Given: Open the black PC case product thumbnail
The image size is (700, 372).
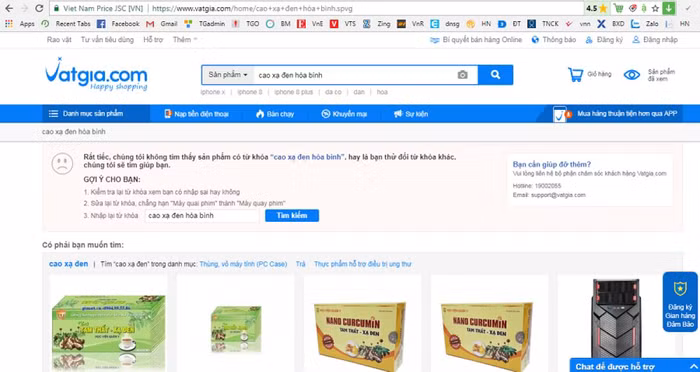Looking at the screenshot, I should 616,319.
